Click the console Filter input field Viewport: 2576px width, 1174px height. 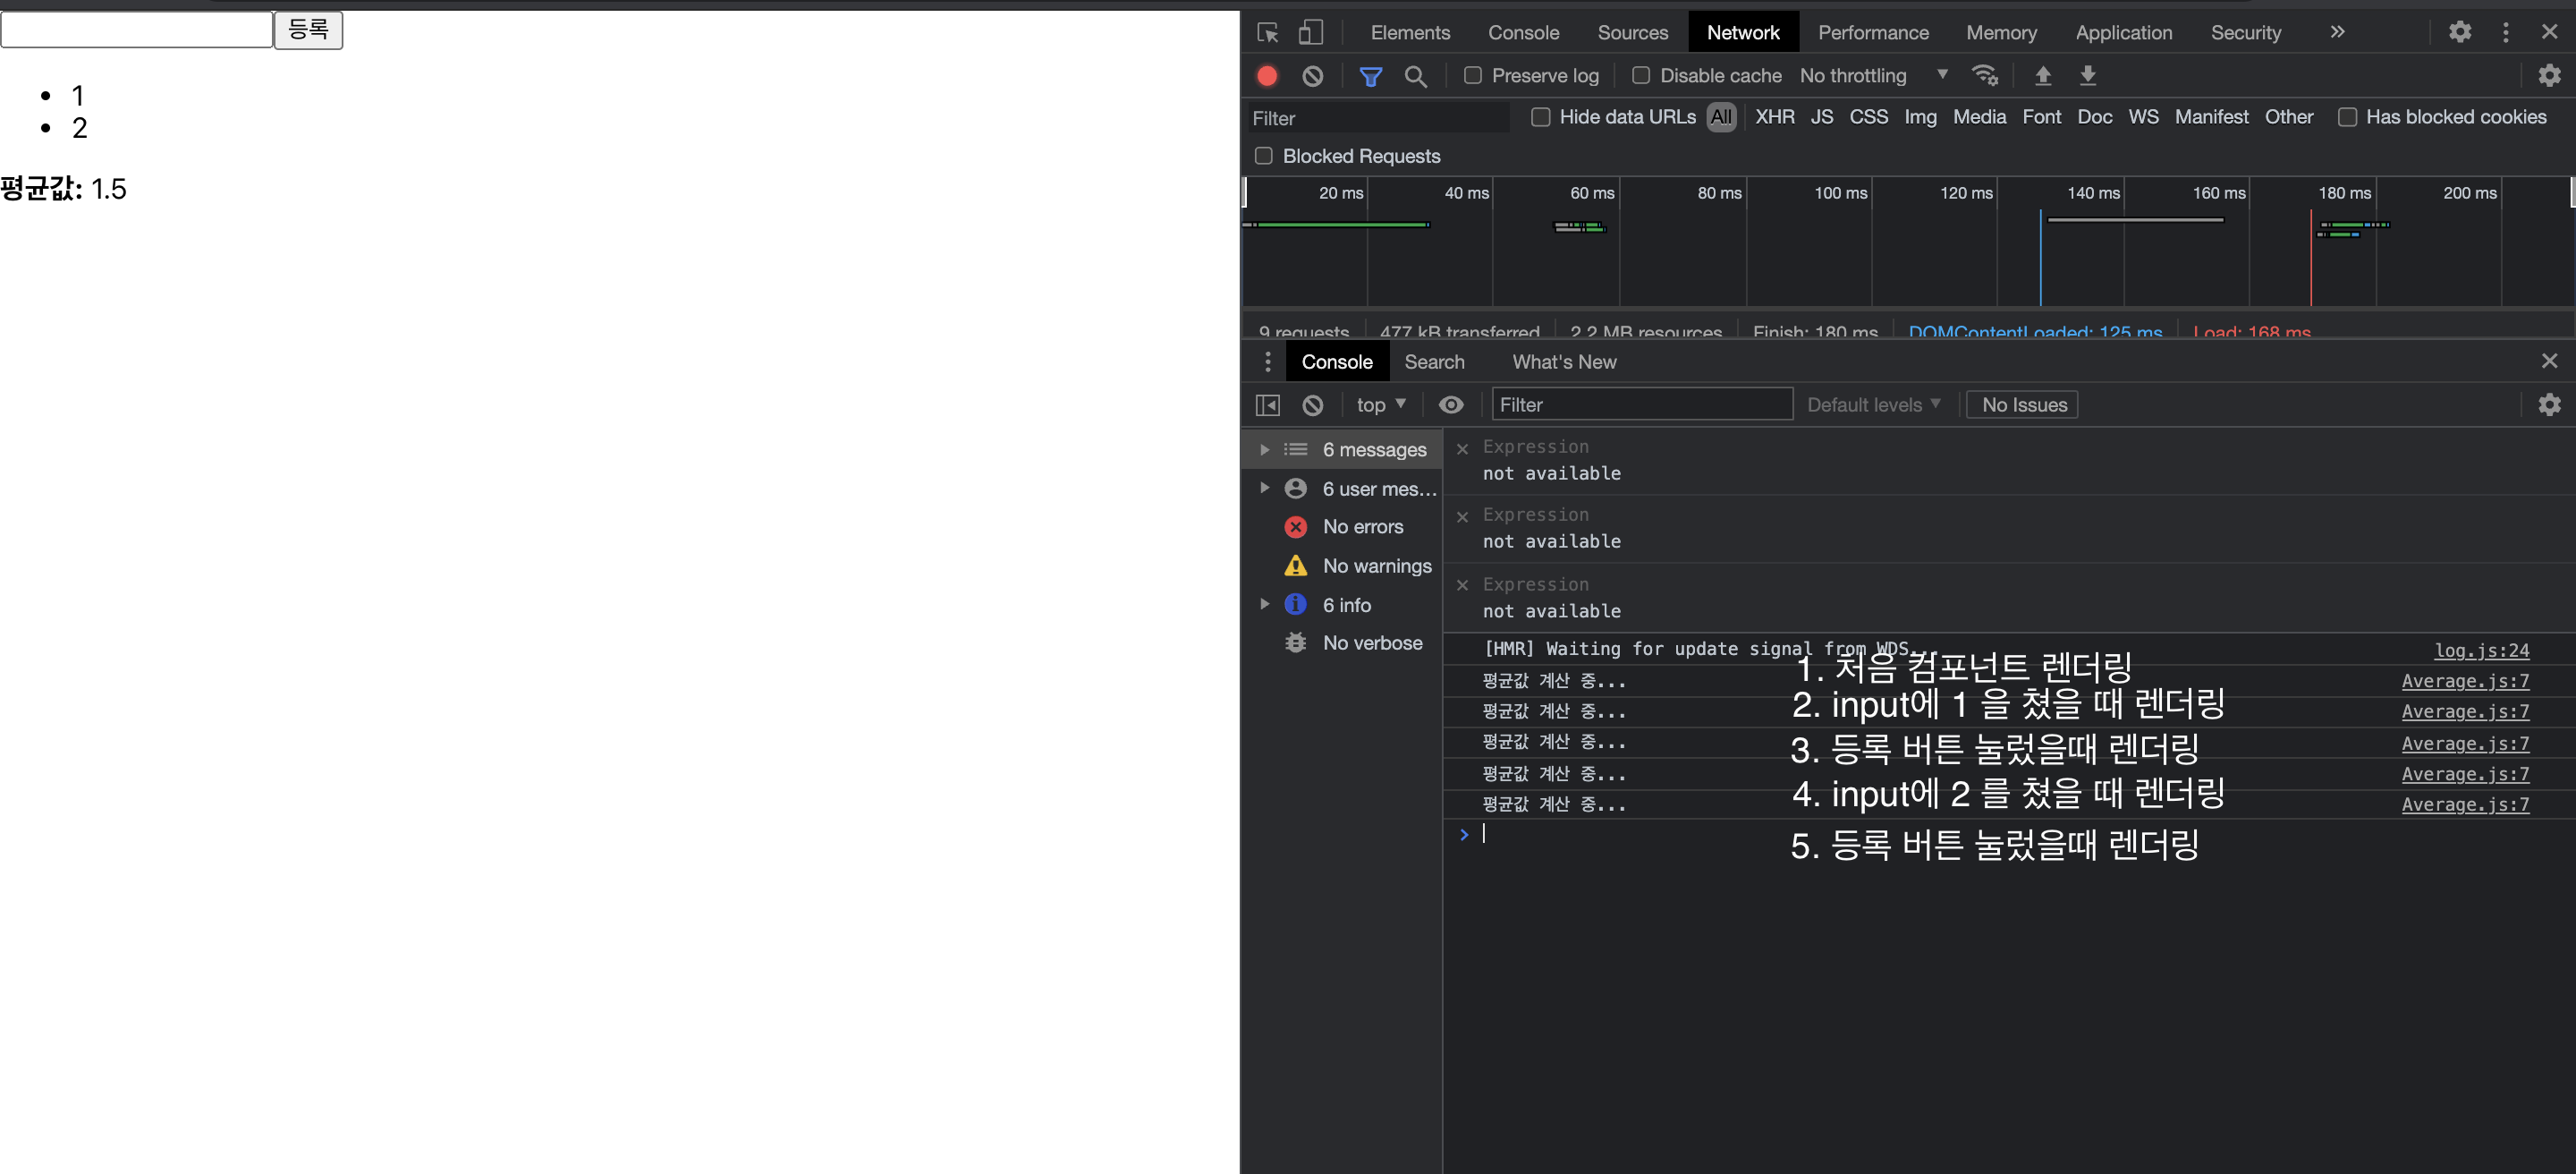[x=1641, y=405]
